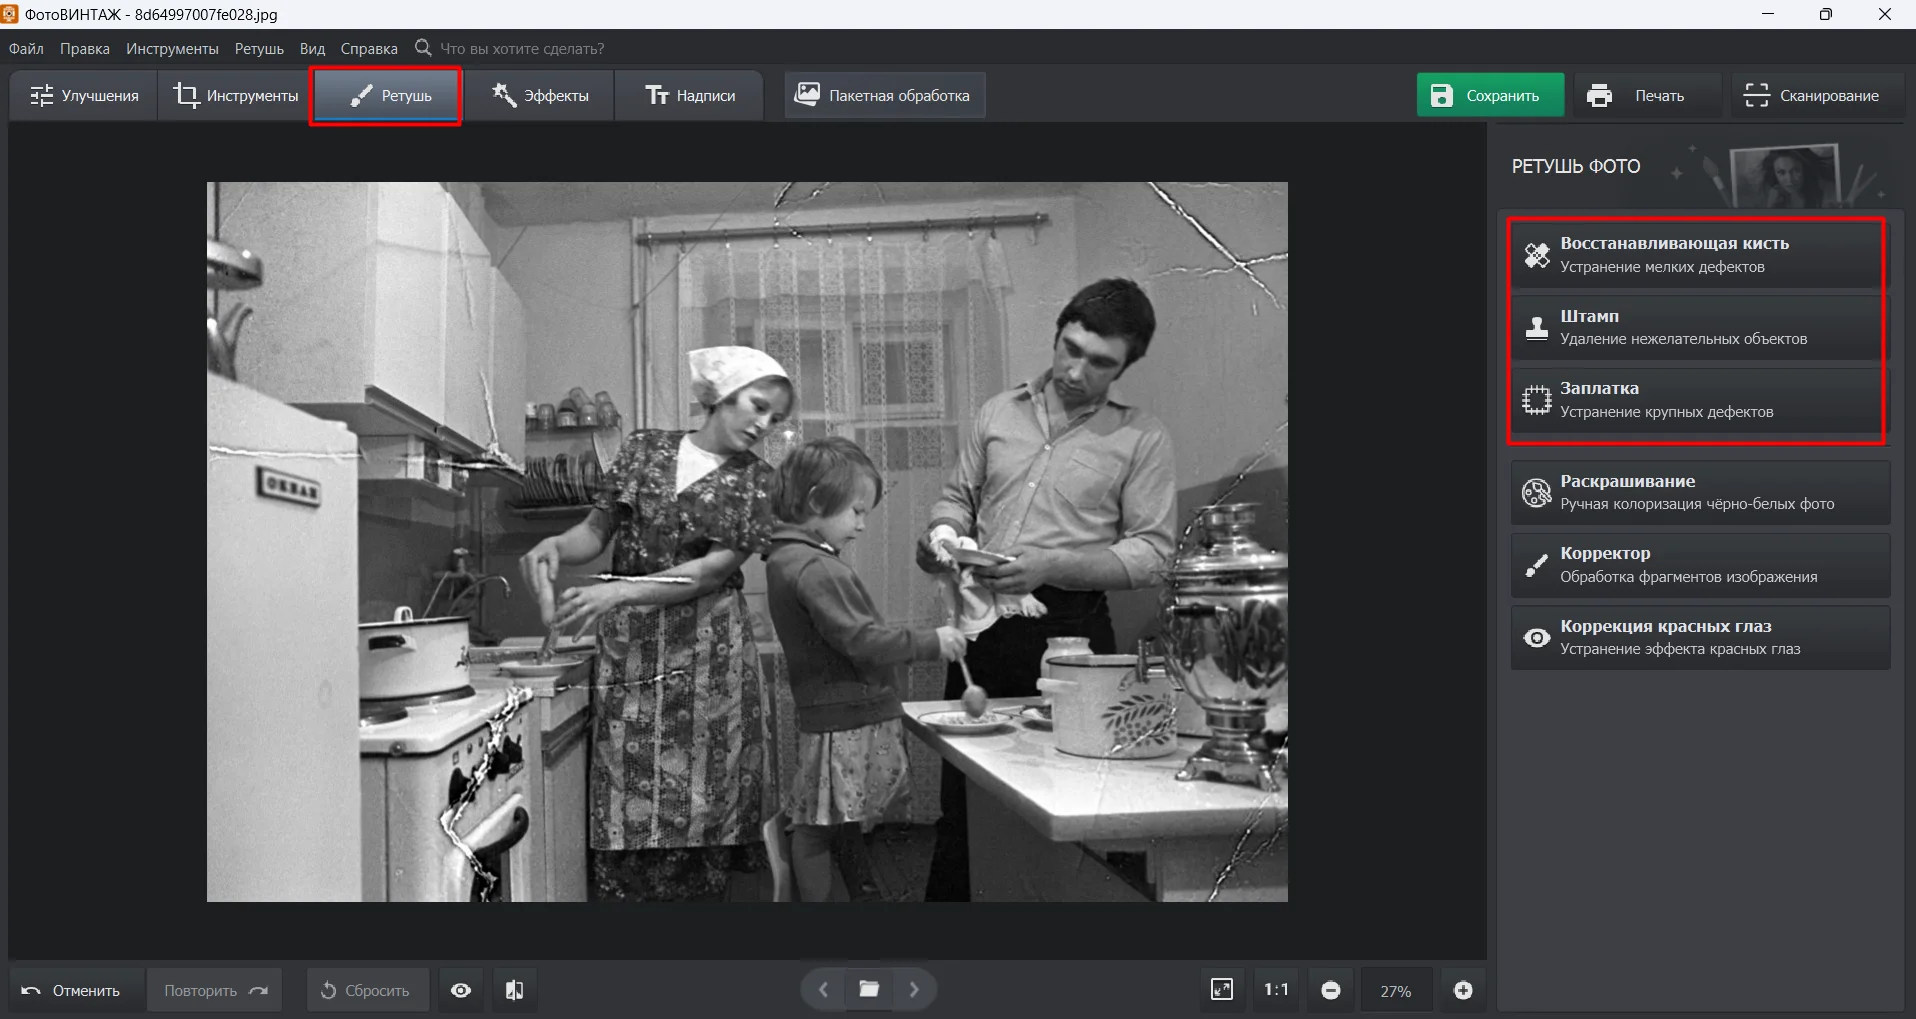Go to previous photo arrow

(824, 989)
